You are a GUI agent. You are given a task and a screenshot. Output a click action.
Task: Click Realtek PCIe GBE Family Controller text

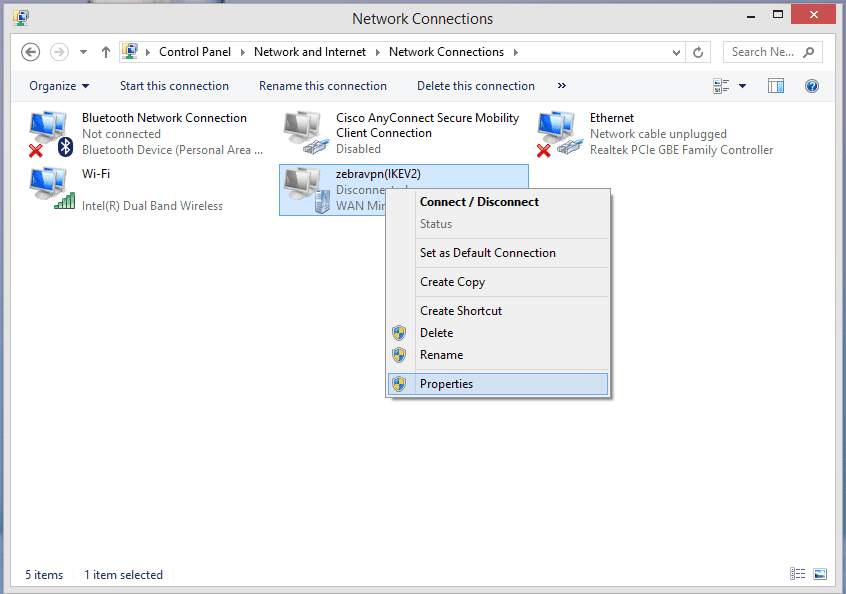(x=681, y=150)
